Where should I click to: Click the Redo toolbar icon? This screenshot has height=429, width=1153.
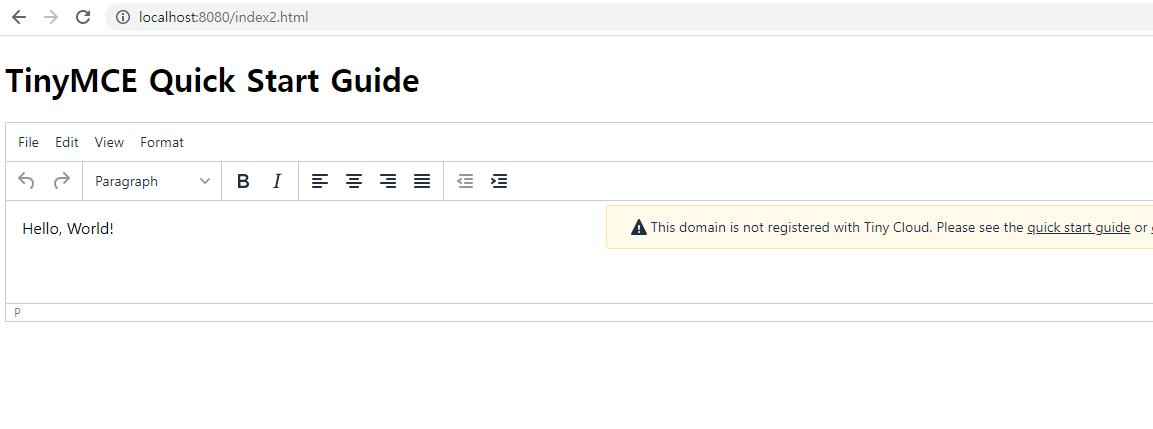pos(62,181)
